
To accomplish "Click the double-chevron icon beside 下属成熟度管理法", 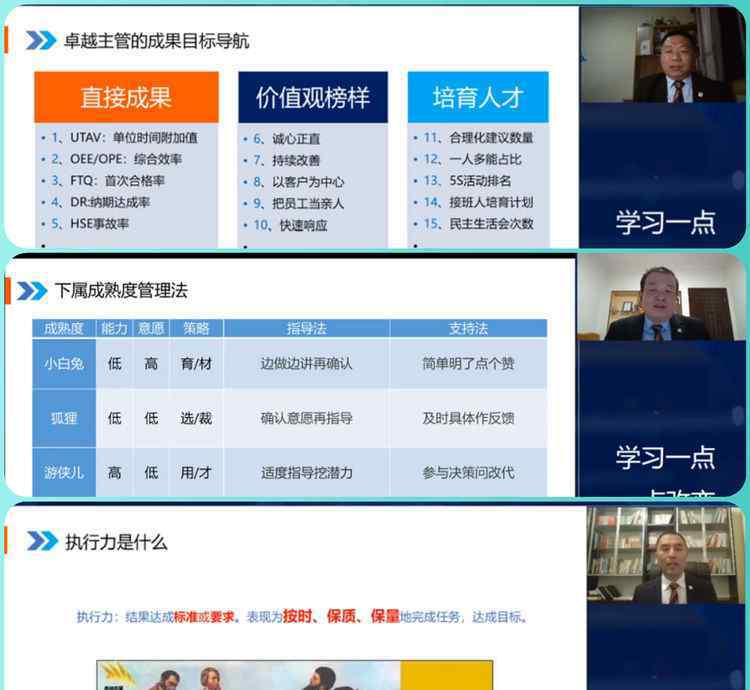I will (x=32, y=291).
